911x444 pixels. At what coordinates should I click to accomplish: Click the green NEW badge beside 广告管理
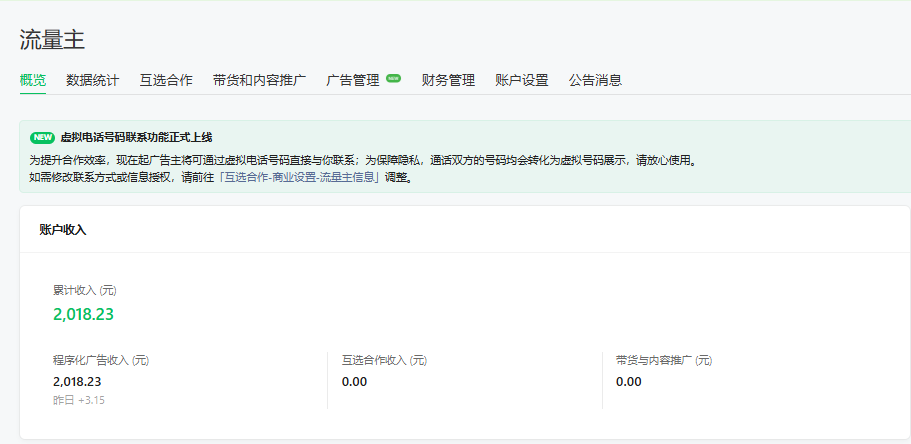393,78
